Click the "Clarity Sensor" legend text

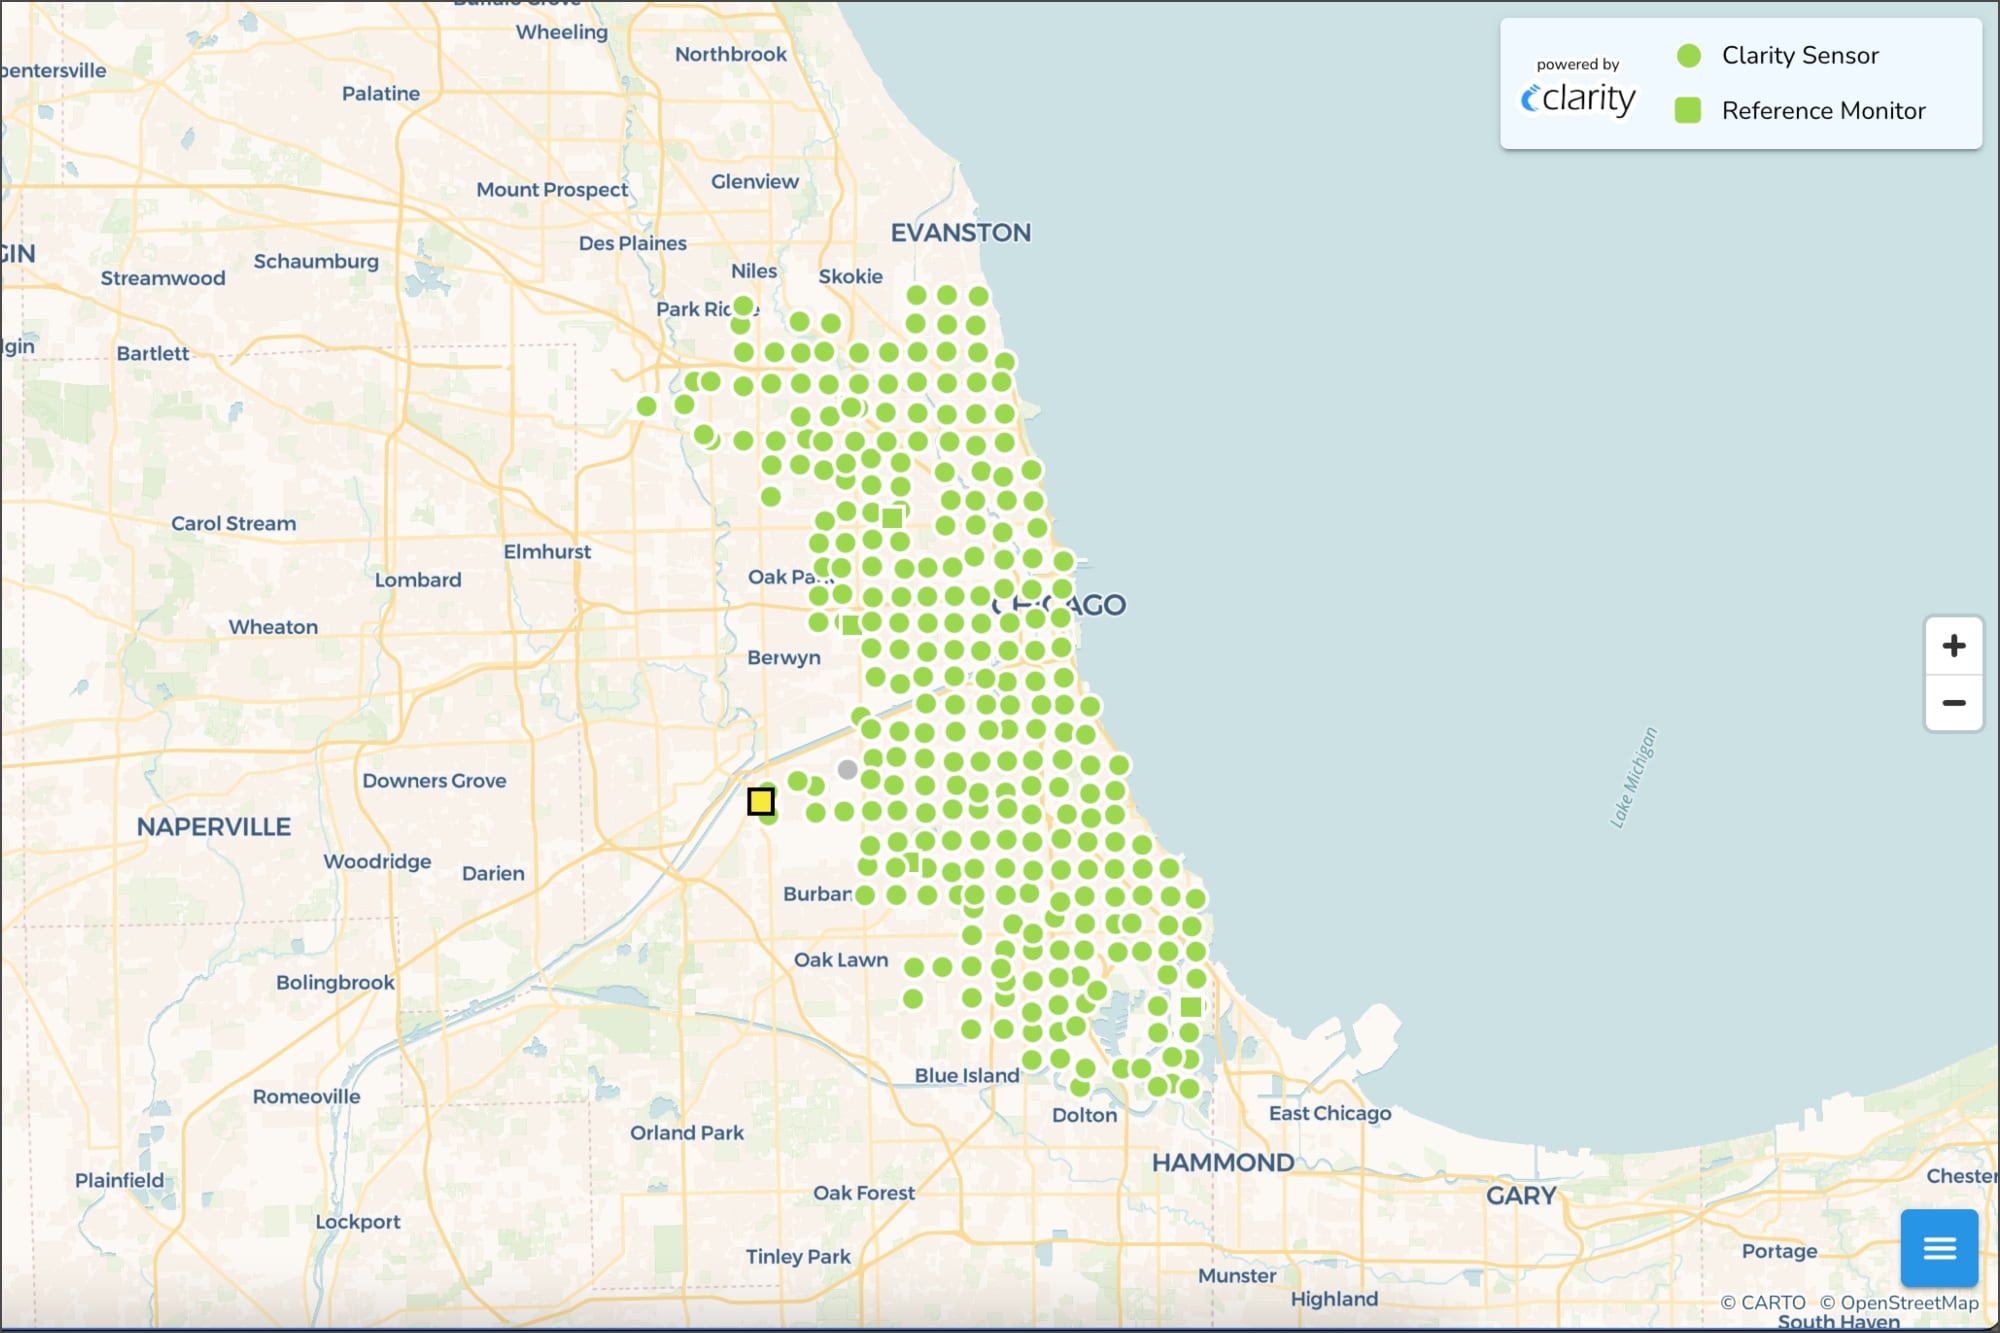[x=1800, y=56]
